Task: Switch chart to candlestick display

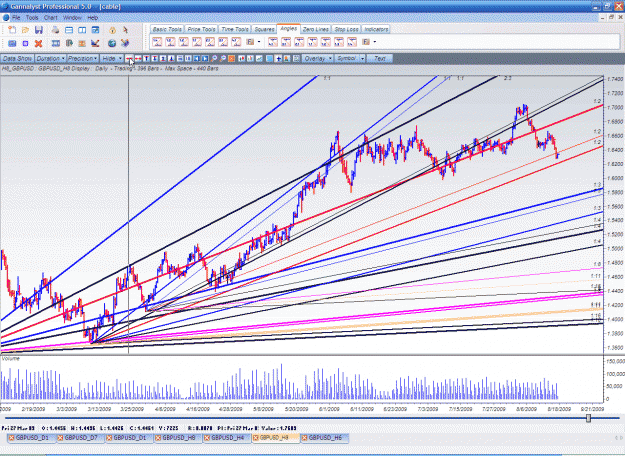Action: pos(242,59)
